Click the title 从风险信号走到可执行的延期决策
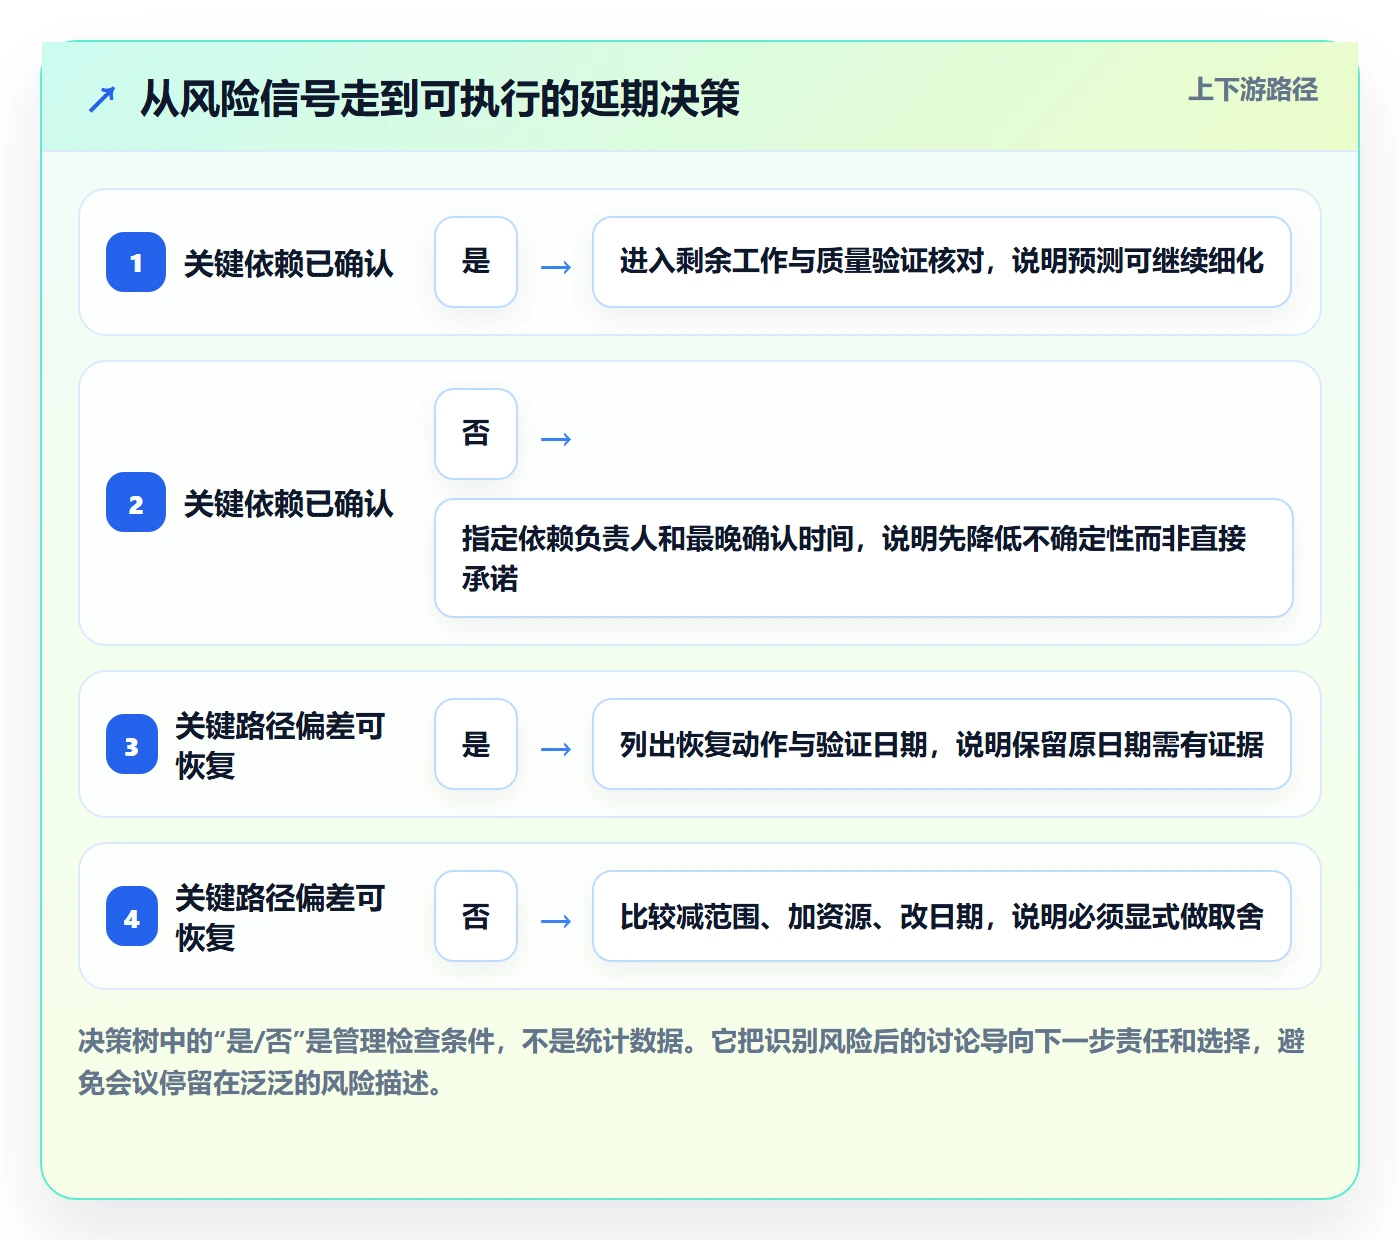 point(440,99)
